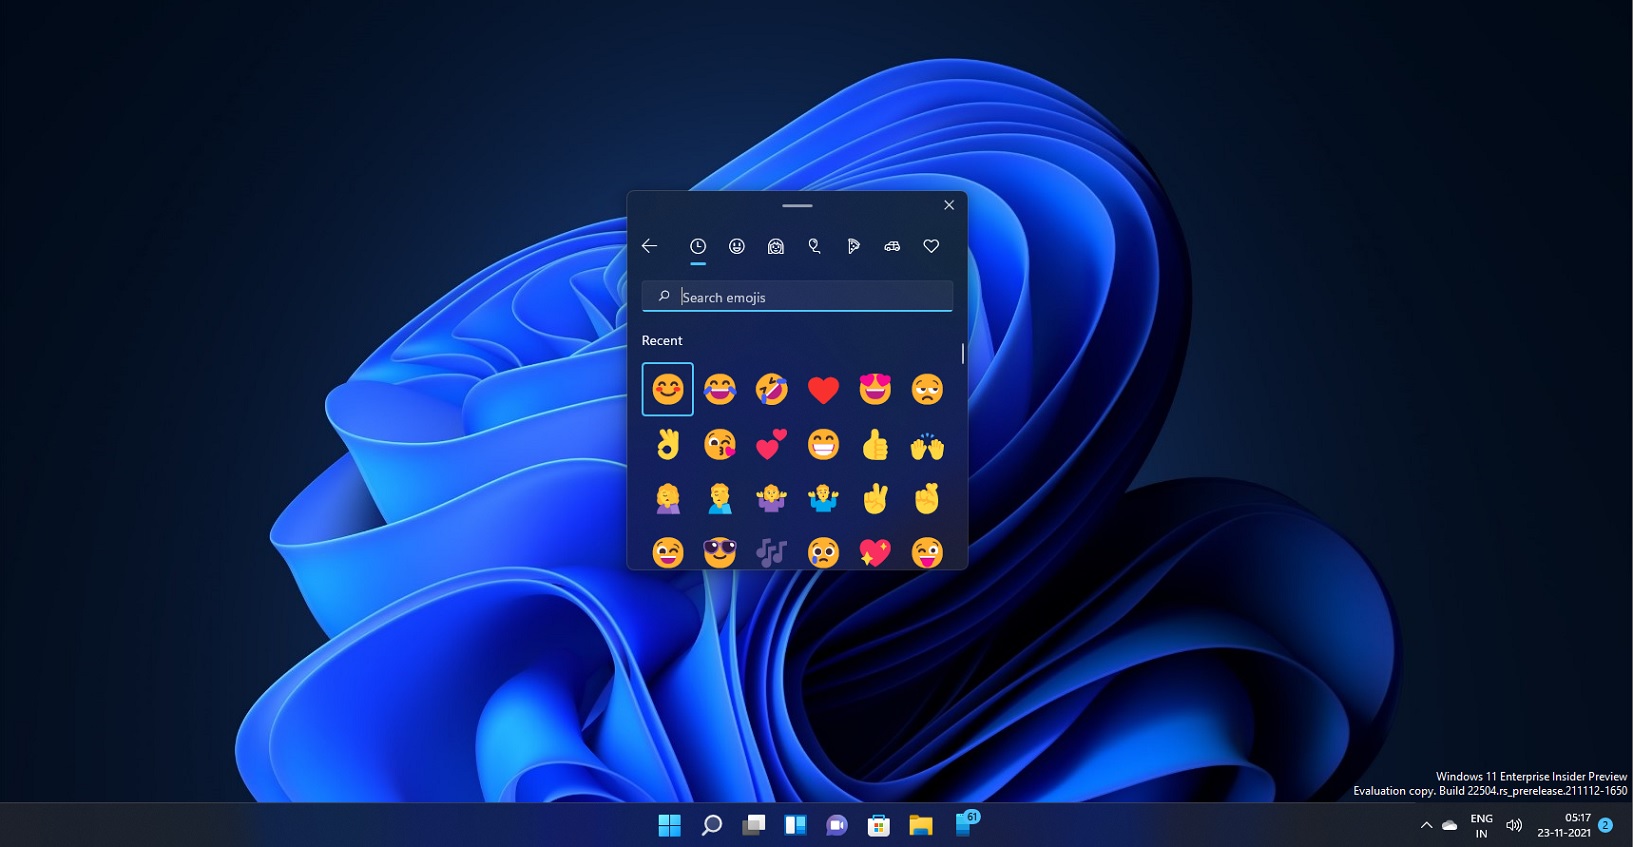Insert the victory hand emoji
The image size is (1633, 847).
pyautogui.click(x=875, y=498)
